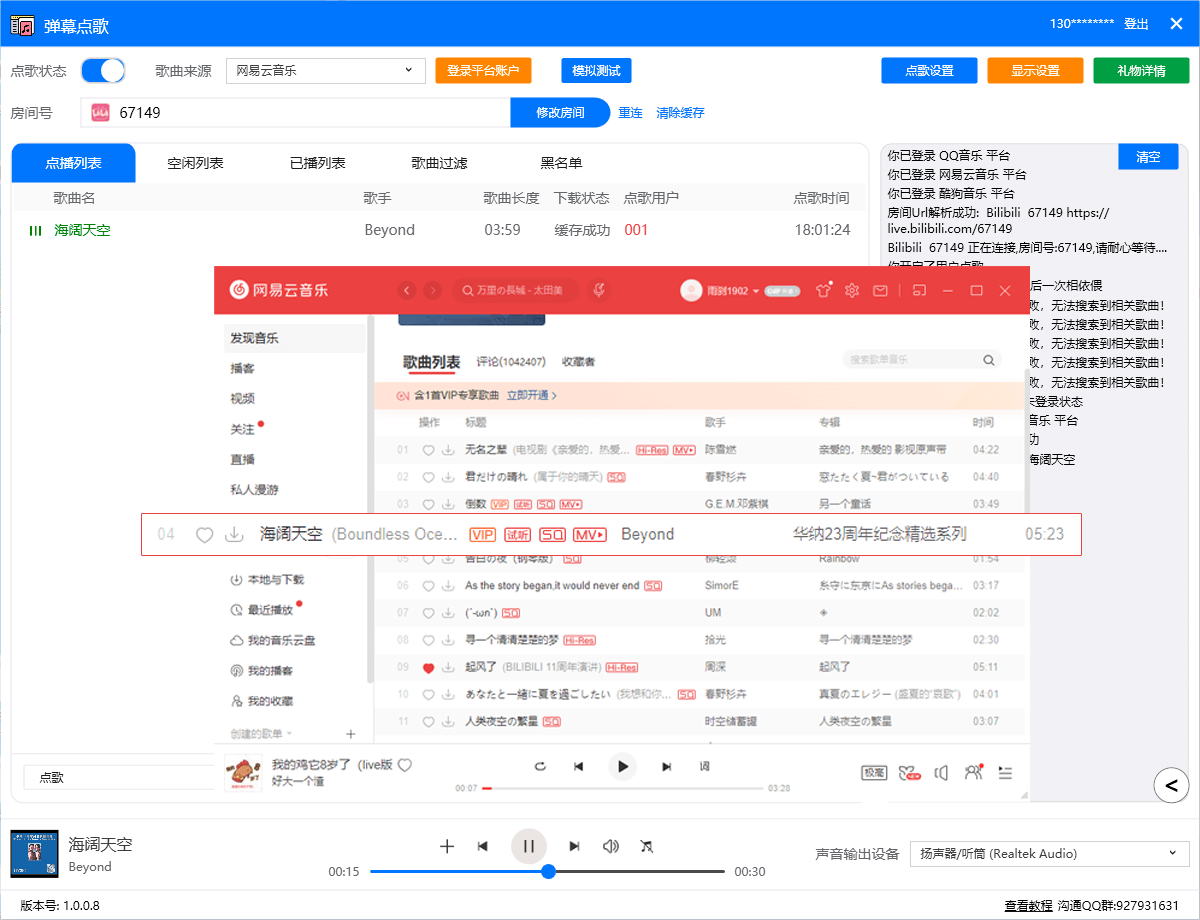
Task: Select 海阔天空 row in 点播列表
Action: [x=439, y=230]
